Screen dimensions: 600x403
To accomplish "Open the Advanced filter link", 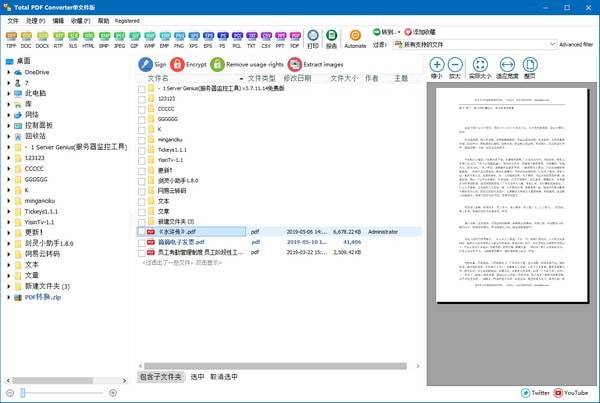I will [x=576, y=44].
